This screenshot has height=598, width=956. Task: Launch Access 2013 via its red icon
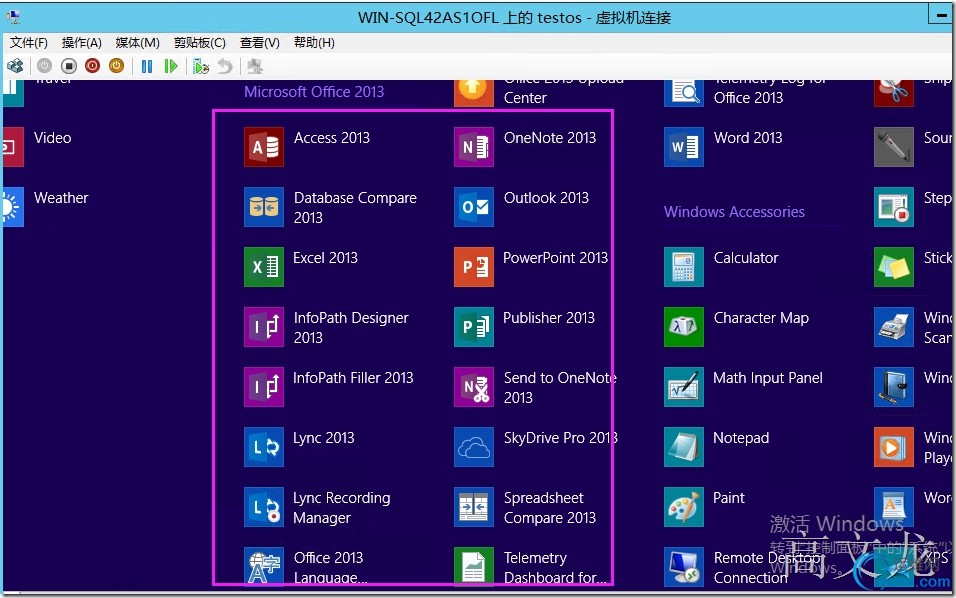(264, 147)
